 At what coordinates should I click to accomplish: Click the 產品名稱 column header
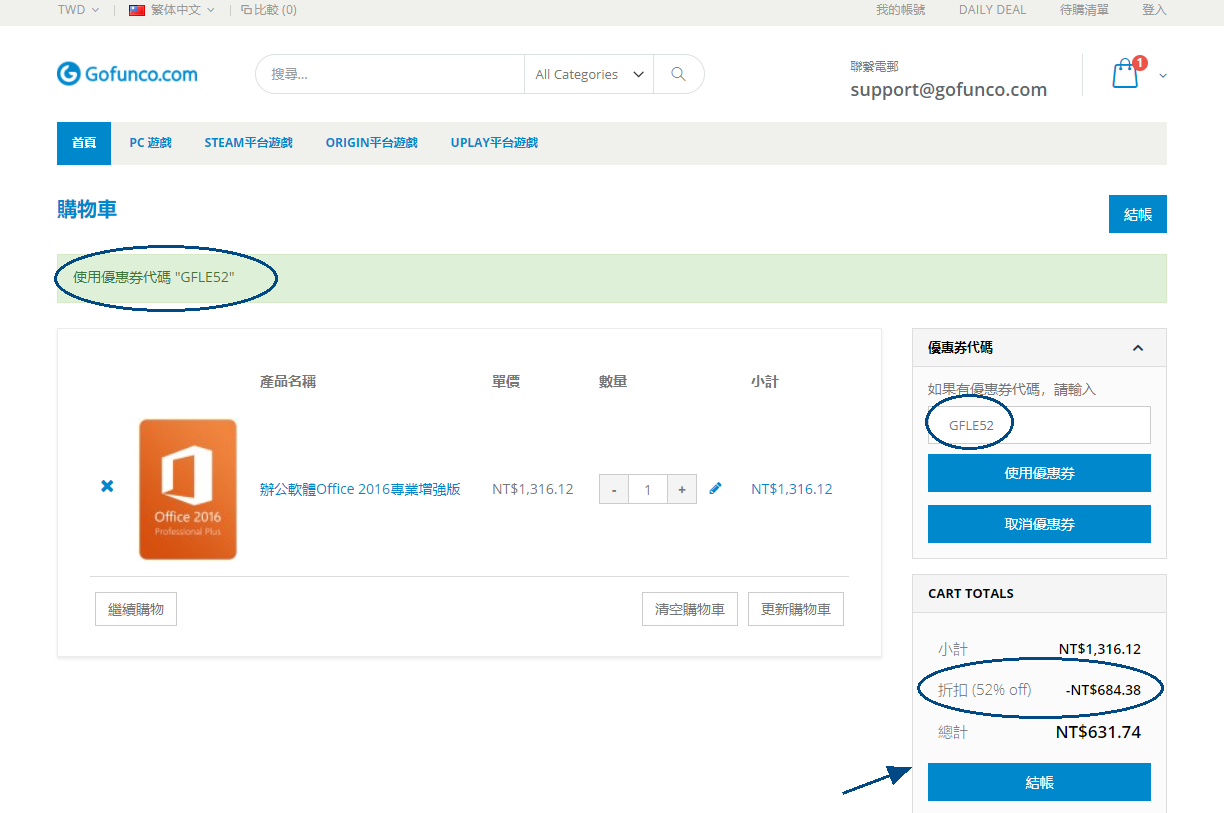pyautogui.click(x=288, y=382)
